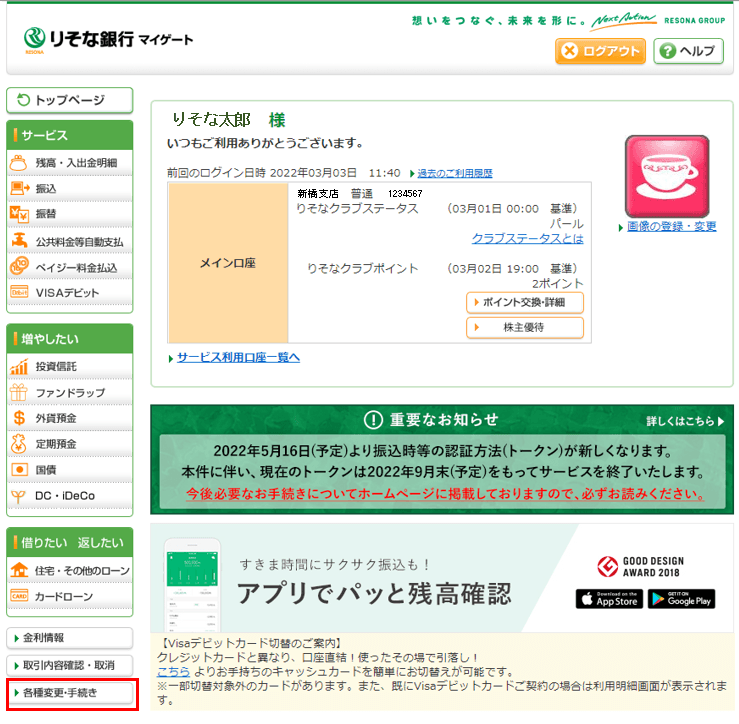Click the 振替 yen exchange icon
739x724 pixels.
[19, 214]
